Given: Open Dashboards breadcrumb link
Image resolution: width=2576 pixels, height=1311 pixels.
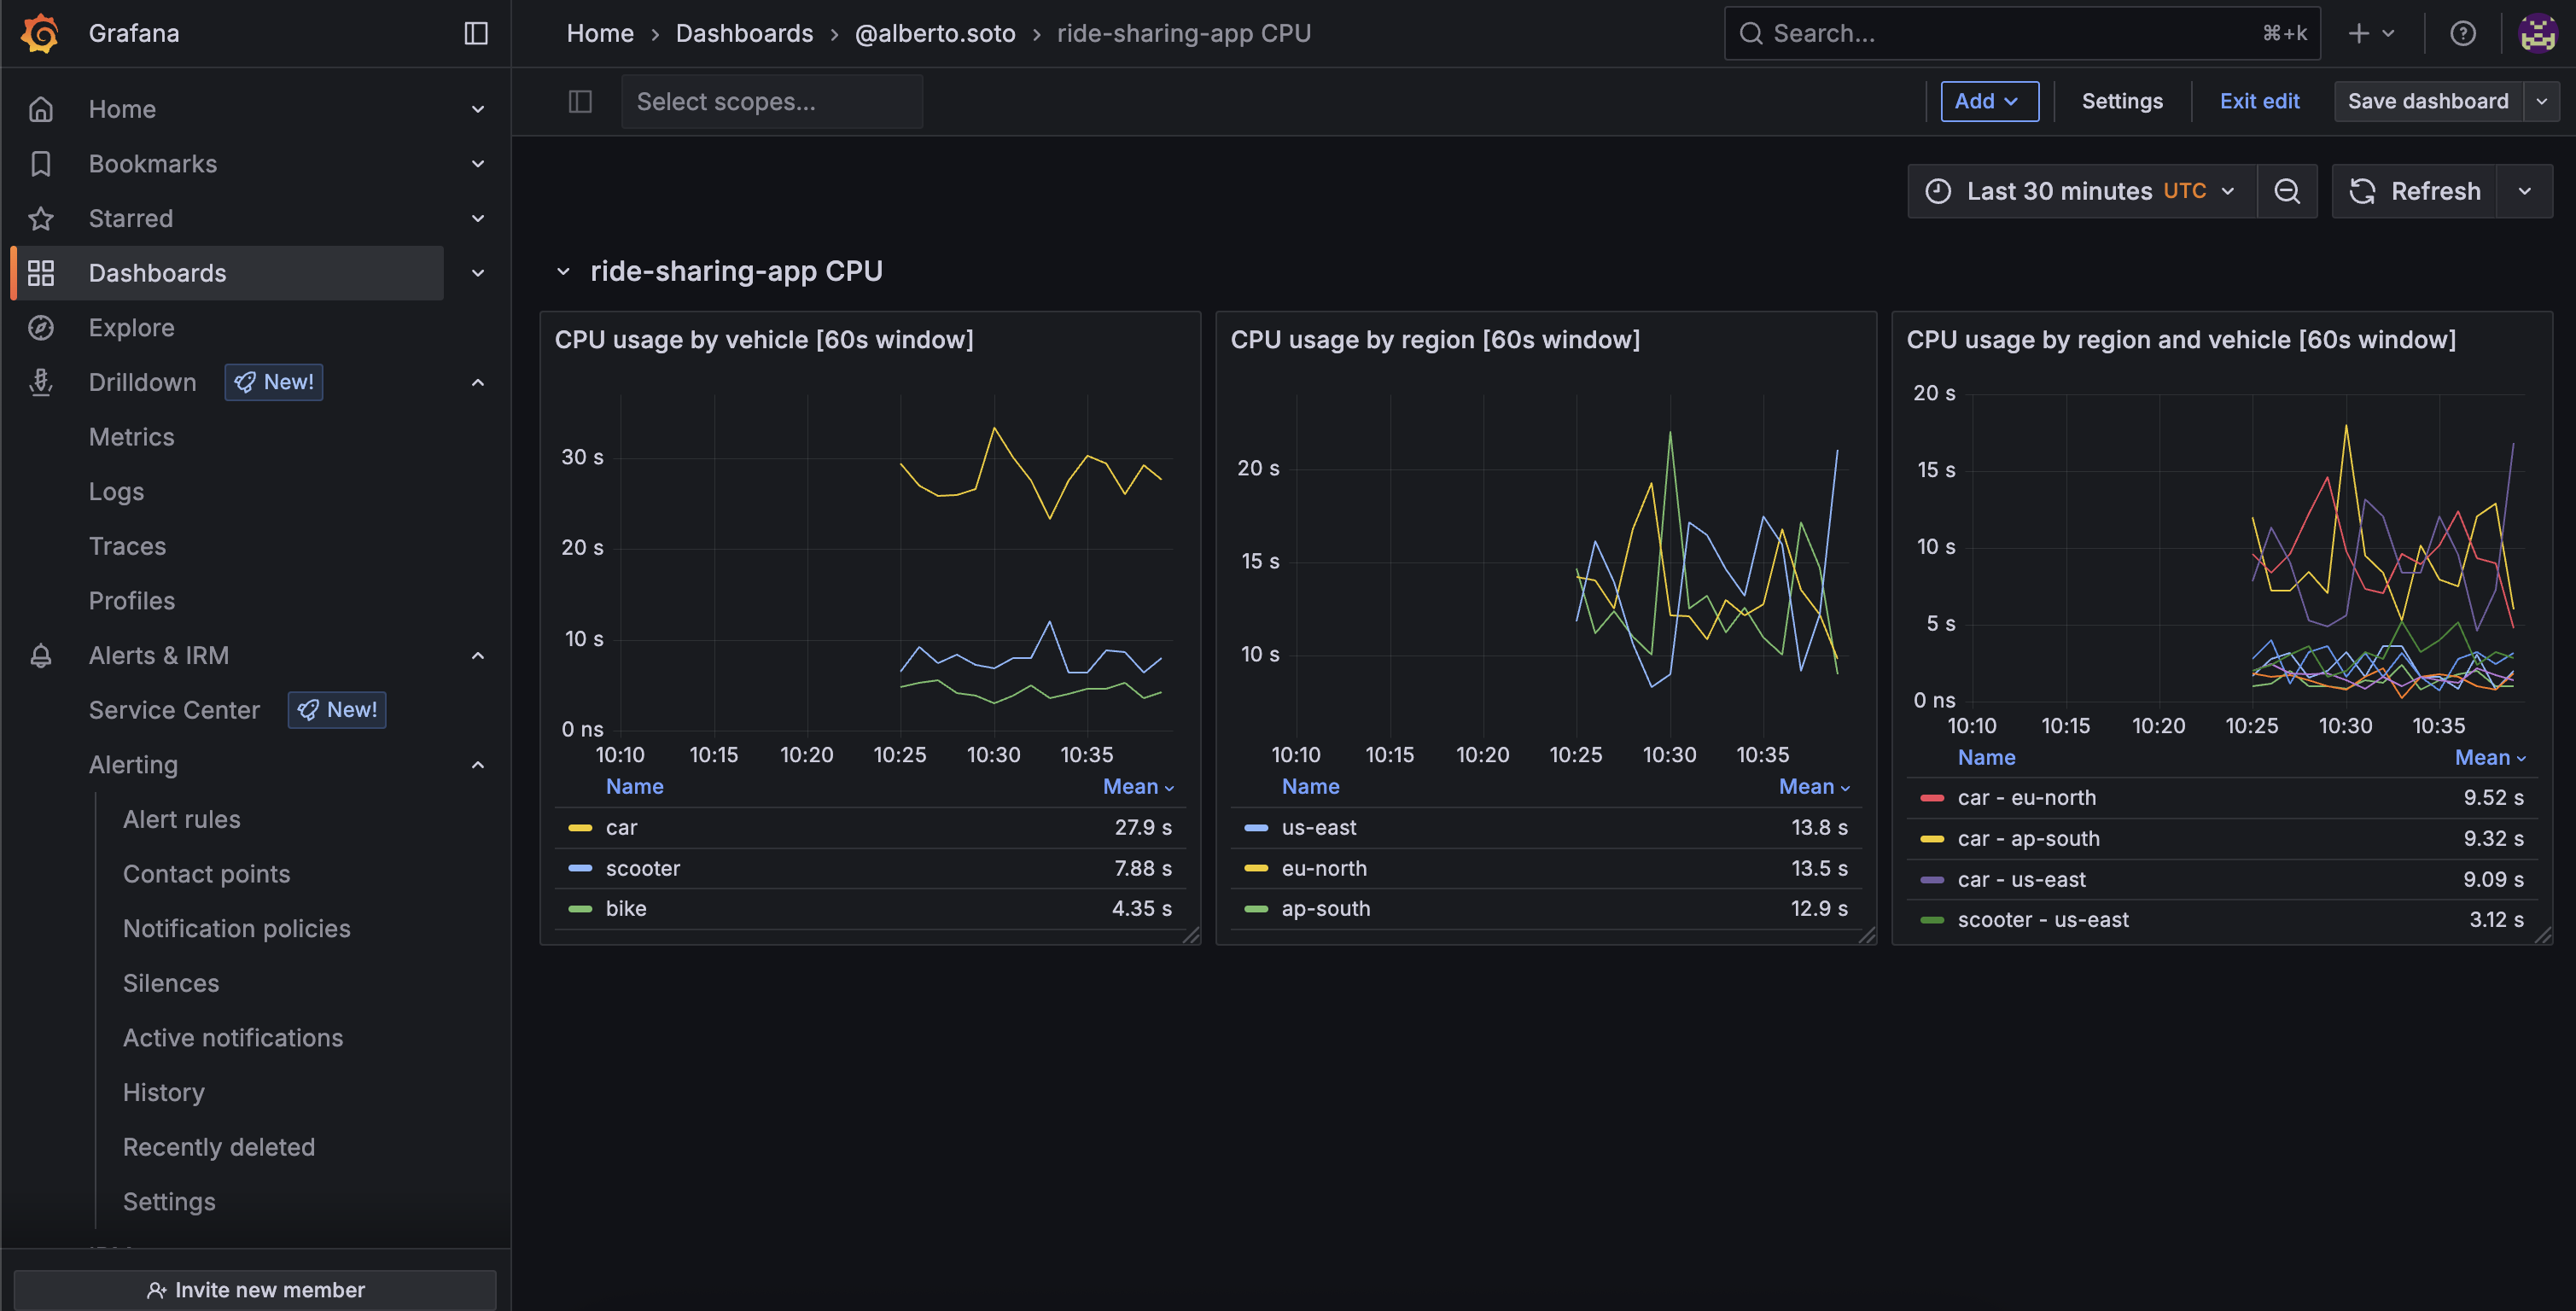Looking at the screenshot, I should pos(744,32).
